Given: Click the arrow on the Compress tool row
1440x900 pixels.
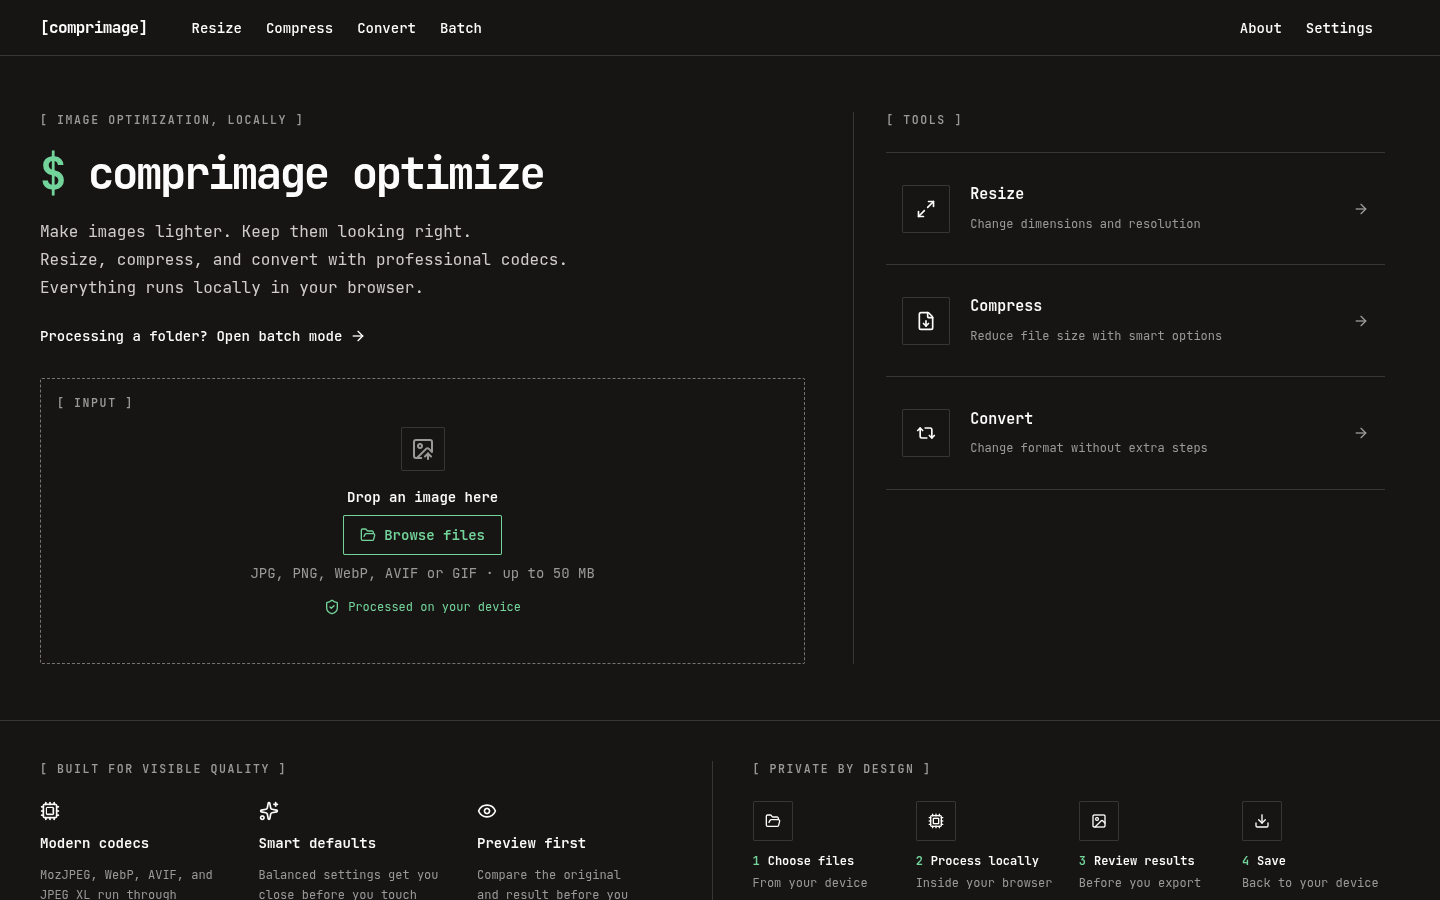Looking at the screenshot, I should (x=1361, y=321).
